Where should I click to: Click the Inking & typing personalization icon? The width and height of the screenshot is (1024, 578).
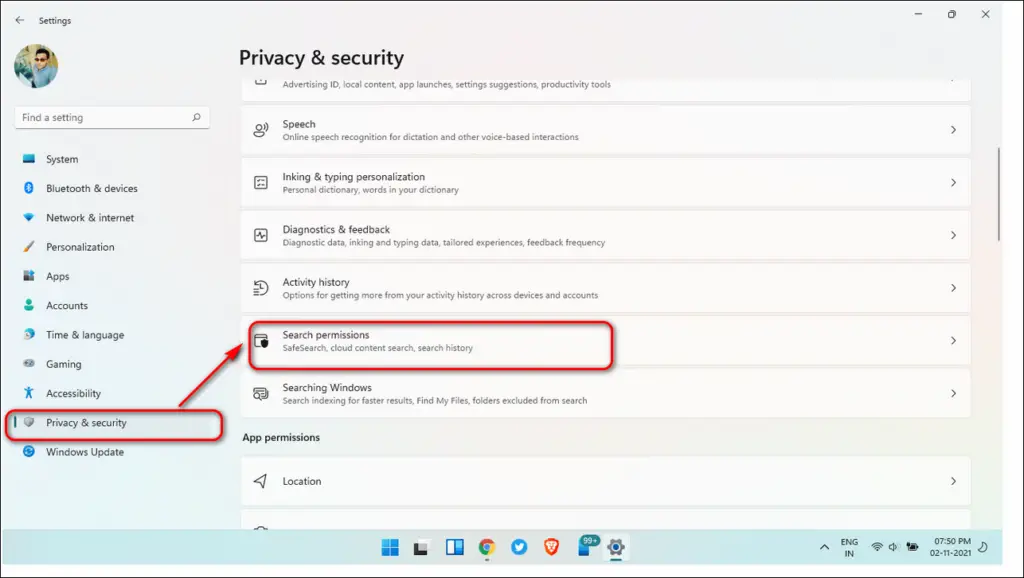261,183
